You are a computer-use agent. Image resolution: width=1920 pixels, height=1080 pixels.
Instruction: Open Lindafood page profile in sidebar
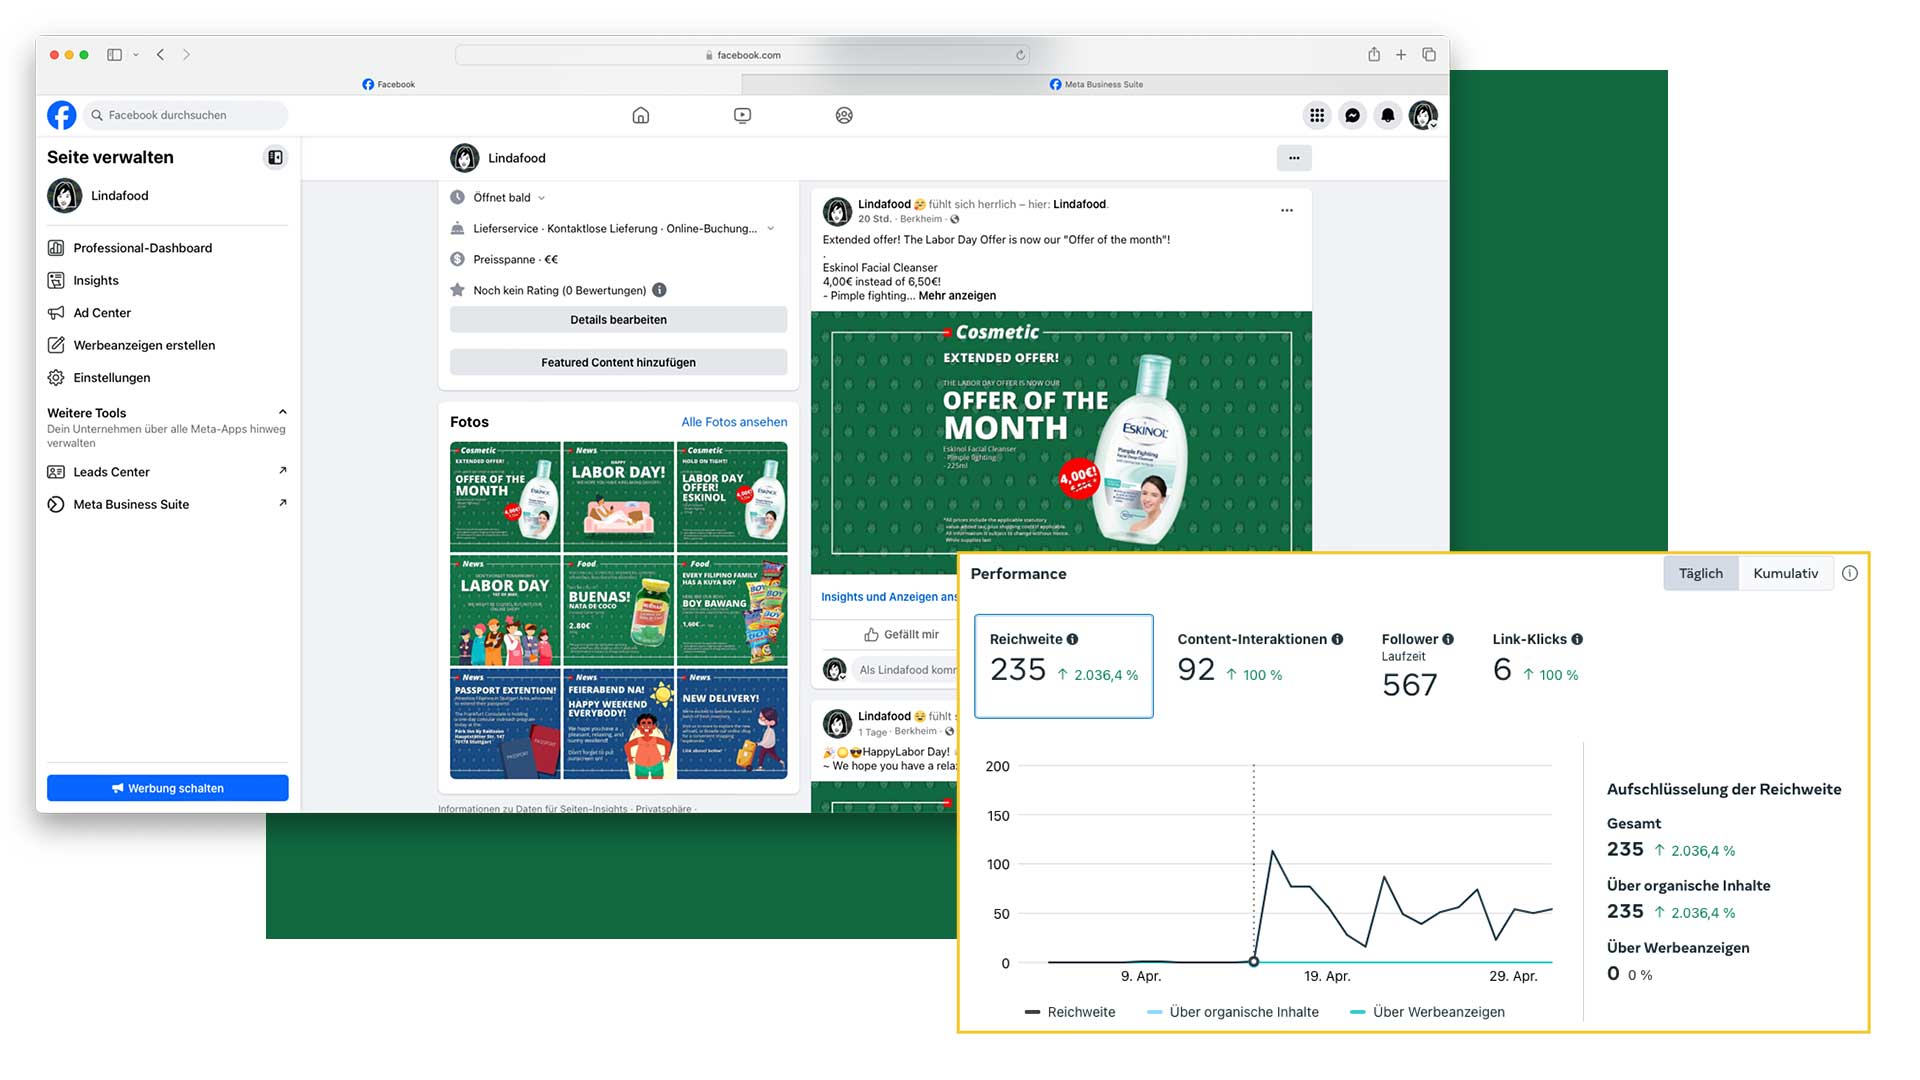98,196
